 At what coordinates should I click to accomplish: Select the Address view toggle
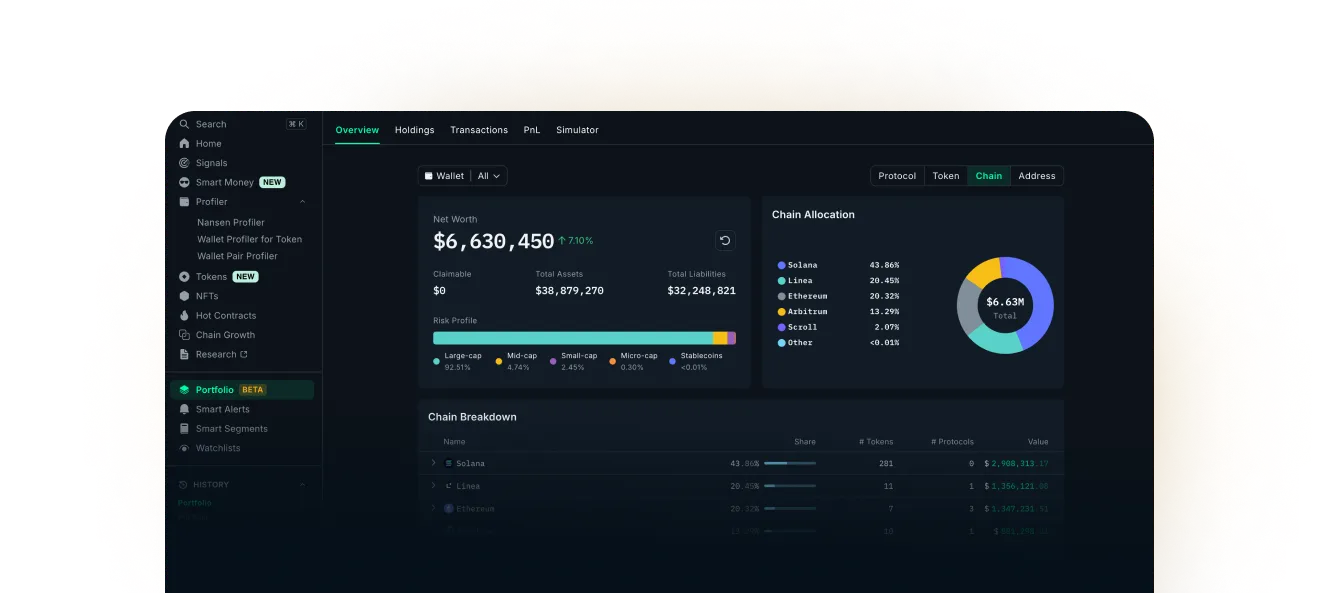click(1037, 176)
